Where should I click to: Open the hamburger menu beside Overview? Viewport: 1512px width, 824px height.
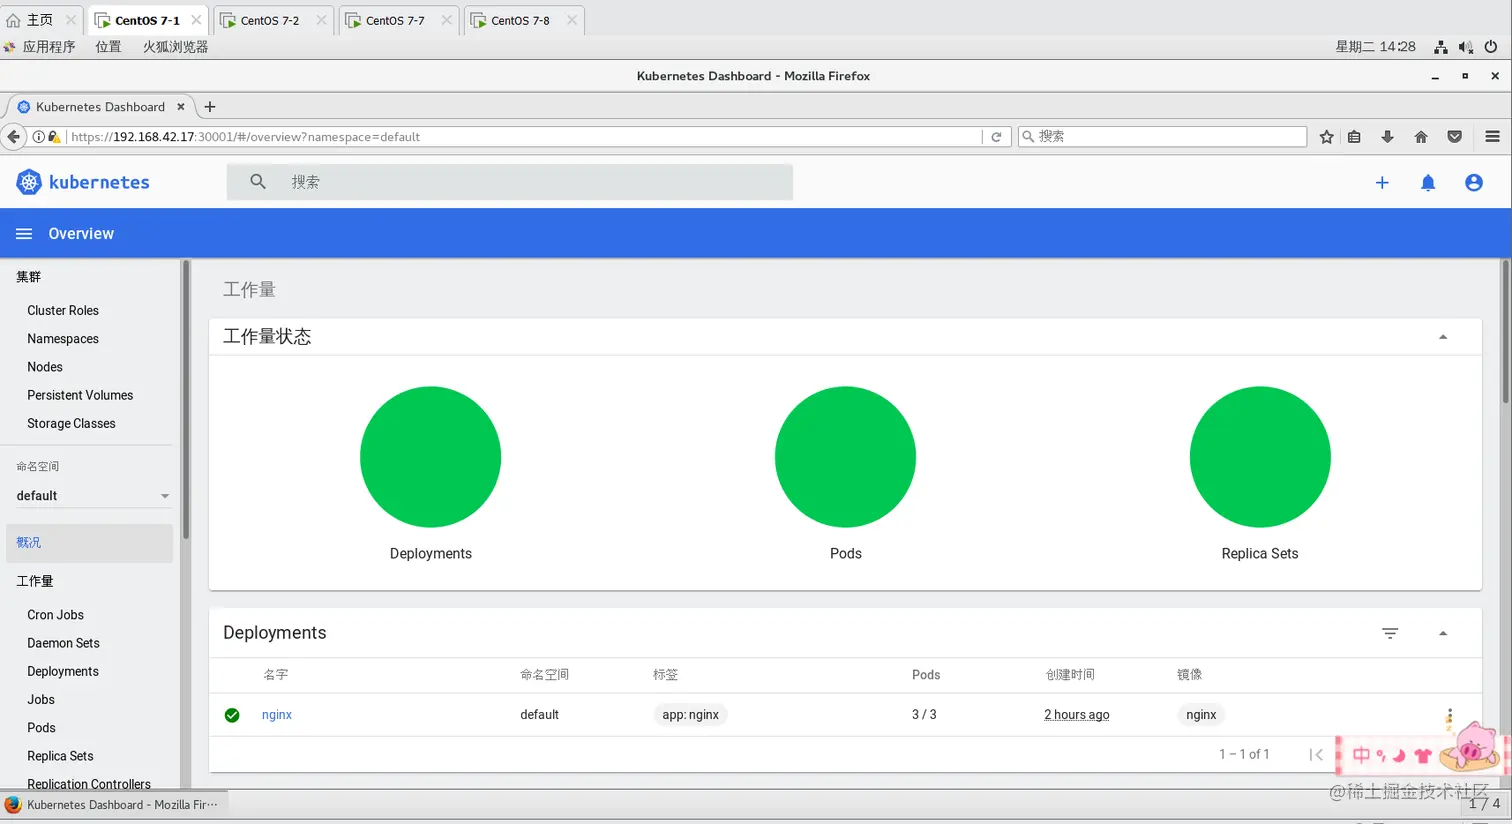click(x=24, y=234)
